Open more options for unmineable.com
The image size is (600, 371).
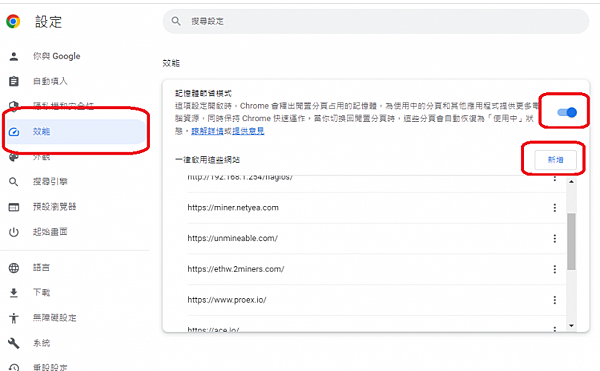pyautogui.click(x=554, y=239)
